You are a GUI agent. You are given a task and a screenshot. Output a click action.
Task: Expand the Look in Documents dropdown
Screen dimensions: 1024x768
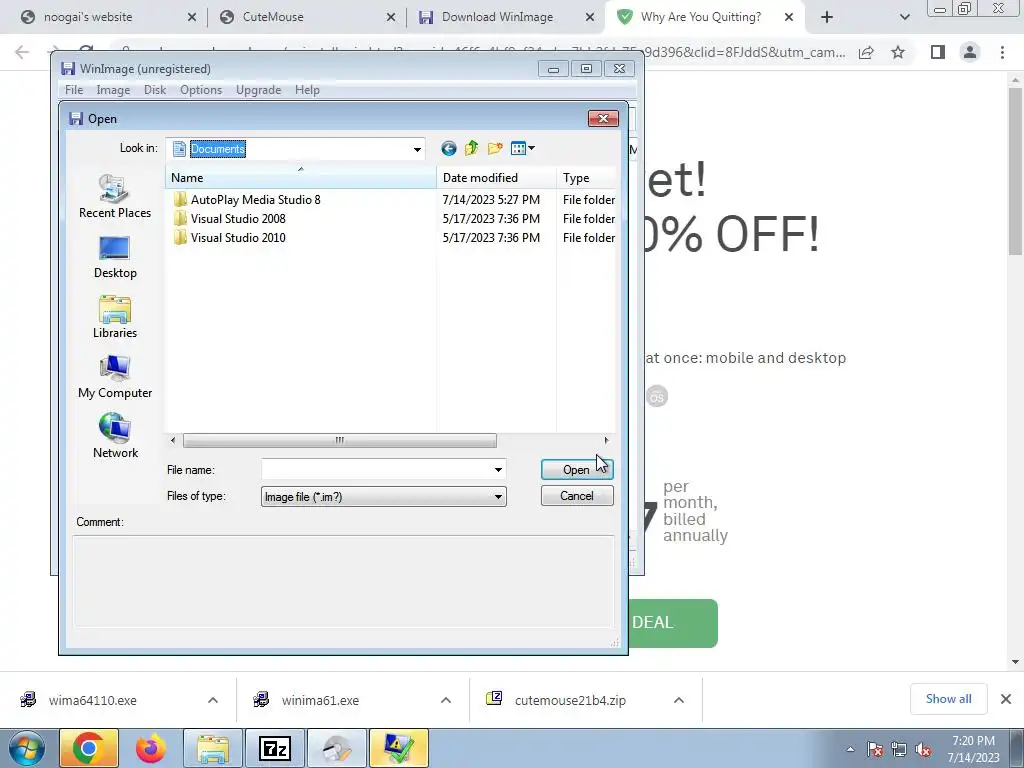417,150
